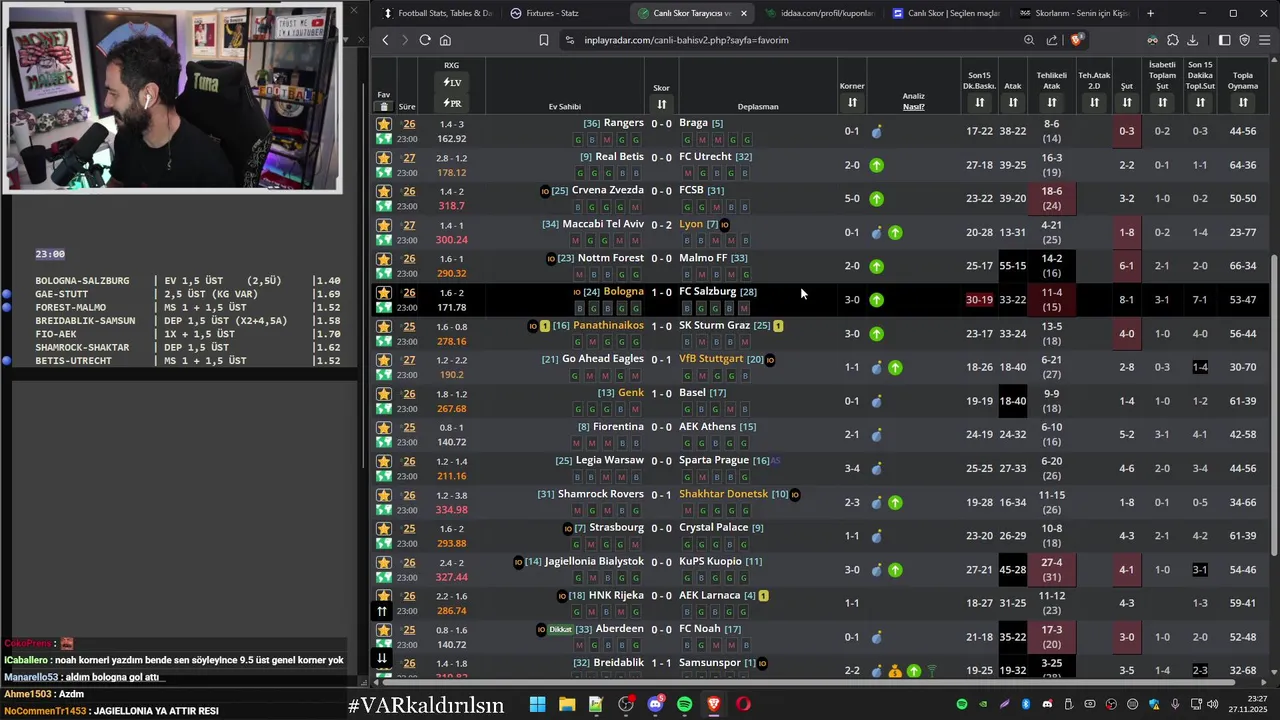The height and width of the screenshot is (720, 1280).
Task: Open the Nasıl? analysis help link
Action: (x=914, y=107)
